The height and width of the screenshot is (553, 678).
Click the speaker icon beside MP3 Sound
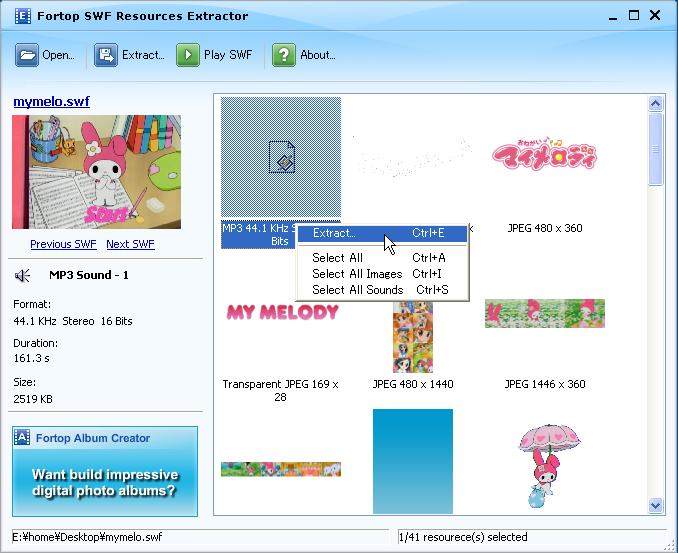point(22,275)
